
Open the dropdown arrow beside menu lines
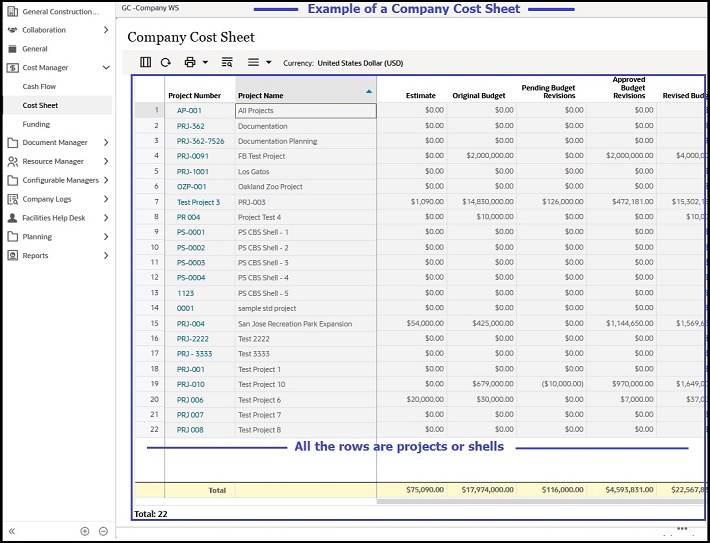(x=269, y=62)
